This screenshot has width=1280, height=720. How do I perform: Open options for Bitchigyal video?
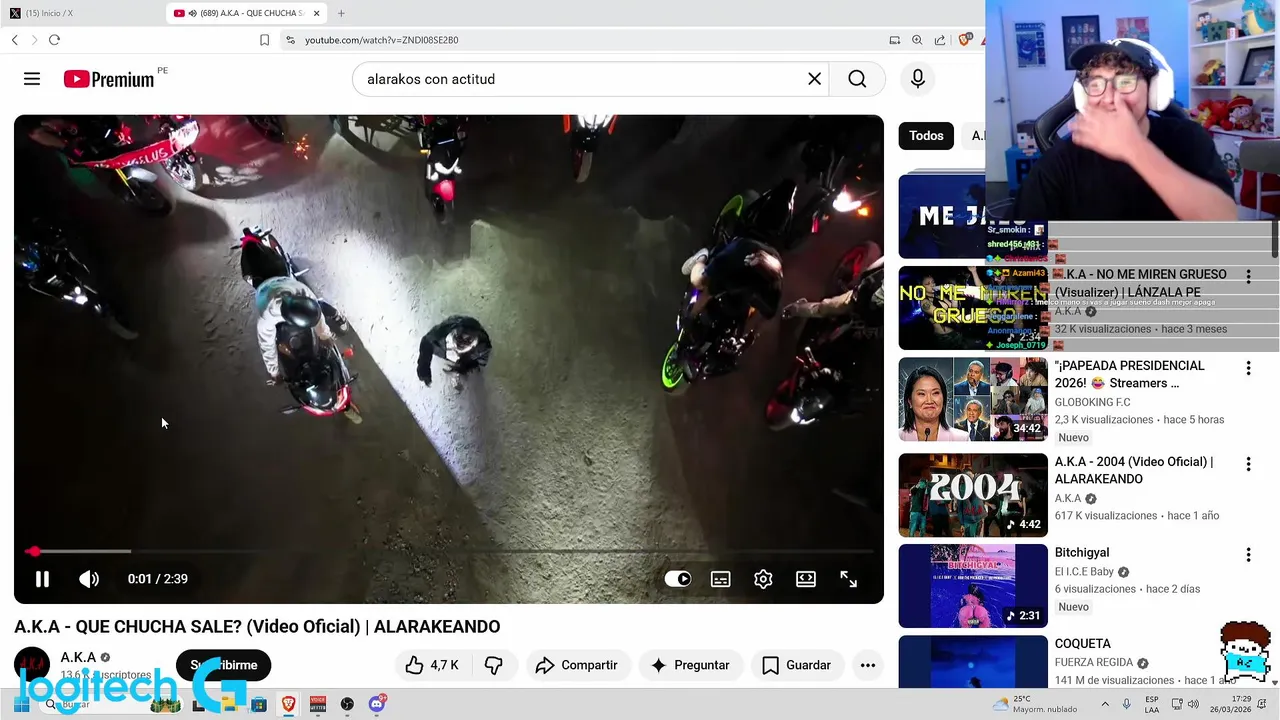tap(1248, 555)
